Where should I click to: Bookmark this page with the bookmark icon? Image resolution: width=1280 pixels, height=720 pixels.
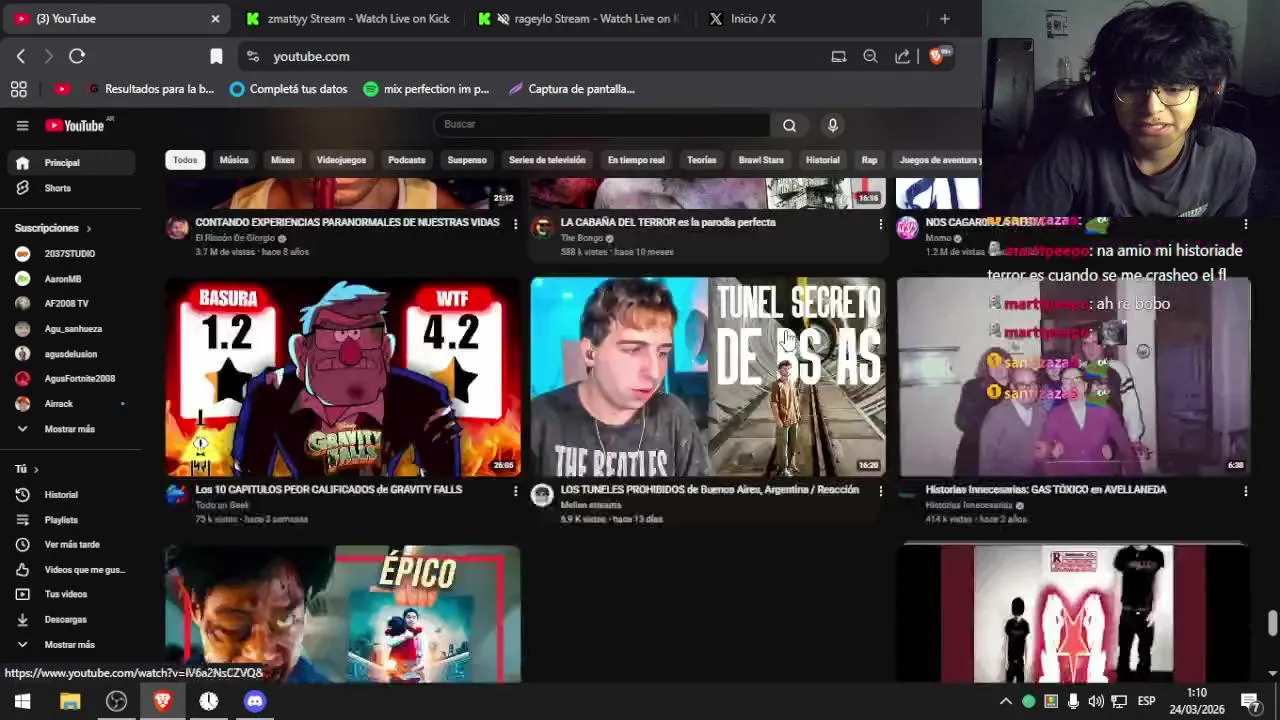[216, 56]
